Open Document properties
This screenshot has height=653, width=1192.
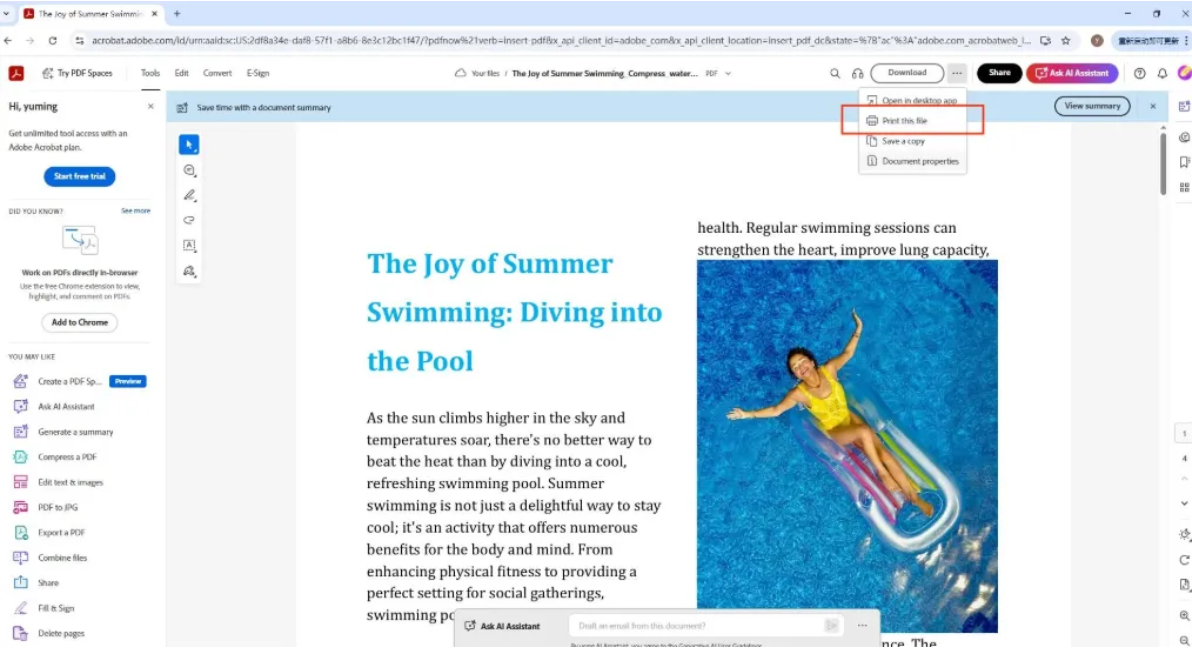click(x=912, y=161)
